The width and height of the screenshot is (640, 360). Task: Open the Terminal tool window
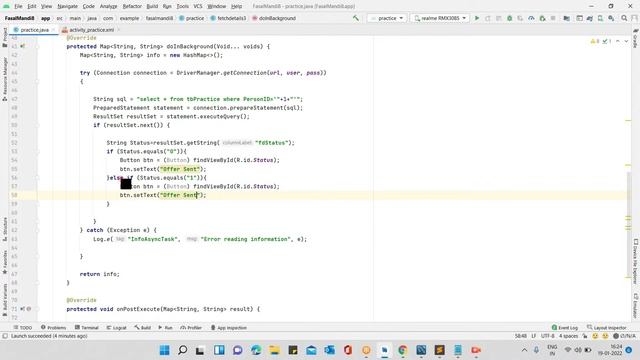pos(87,327)
